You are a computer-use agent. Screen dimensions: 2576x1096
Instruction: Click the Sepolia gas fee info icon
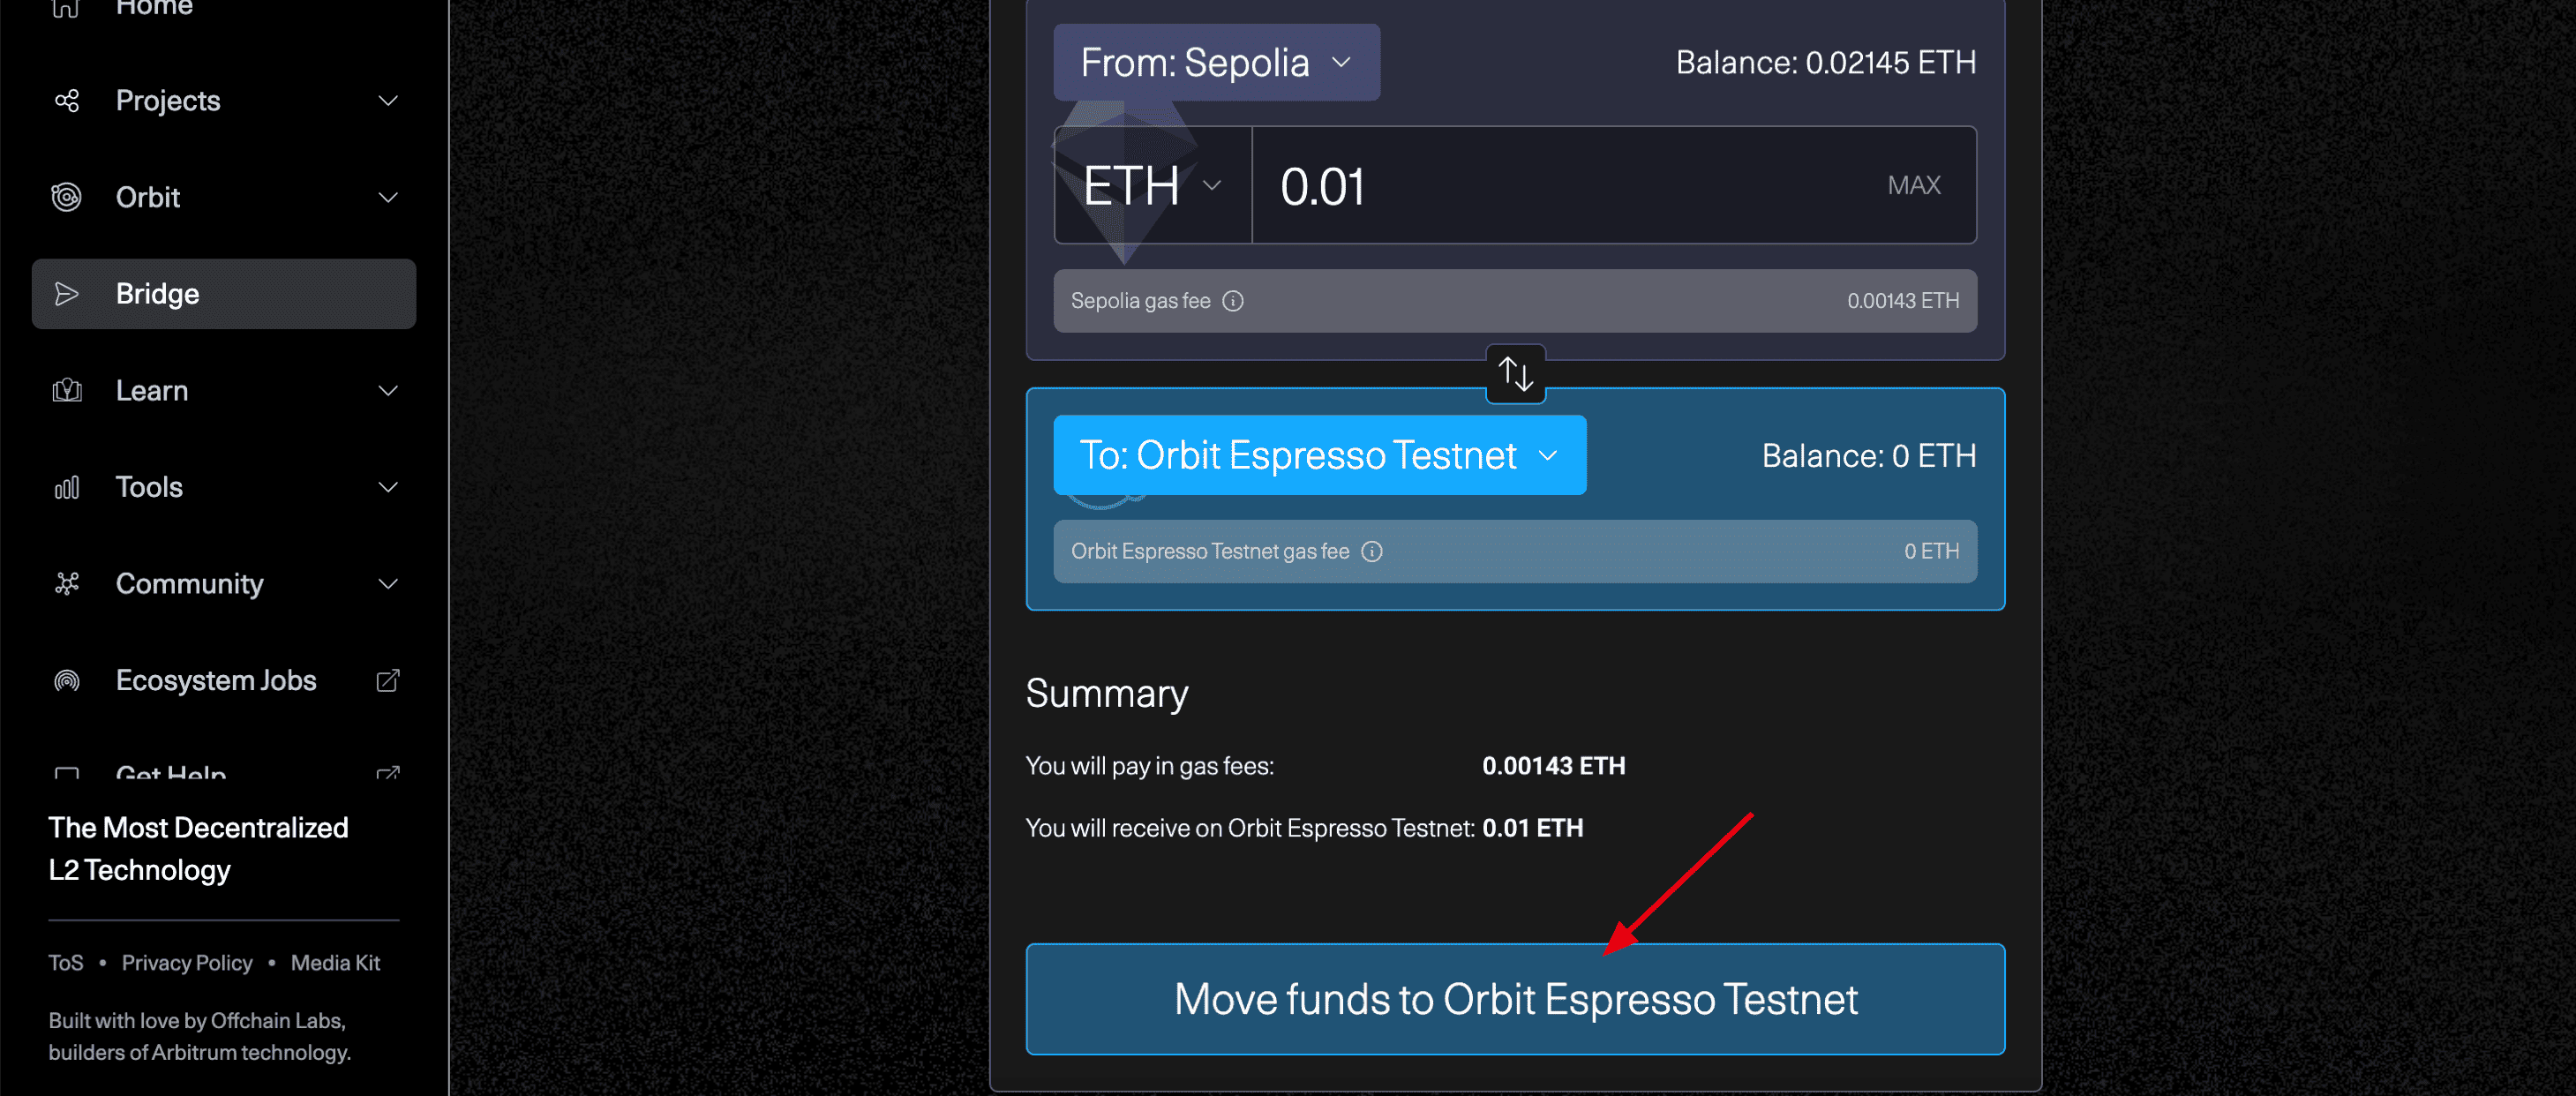(x=1233, y=301)
